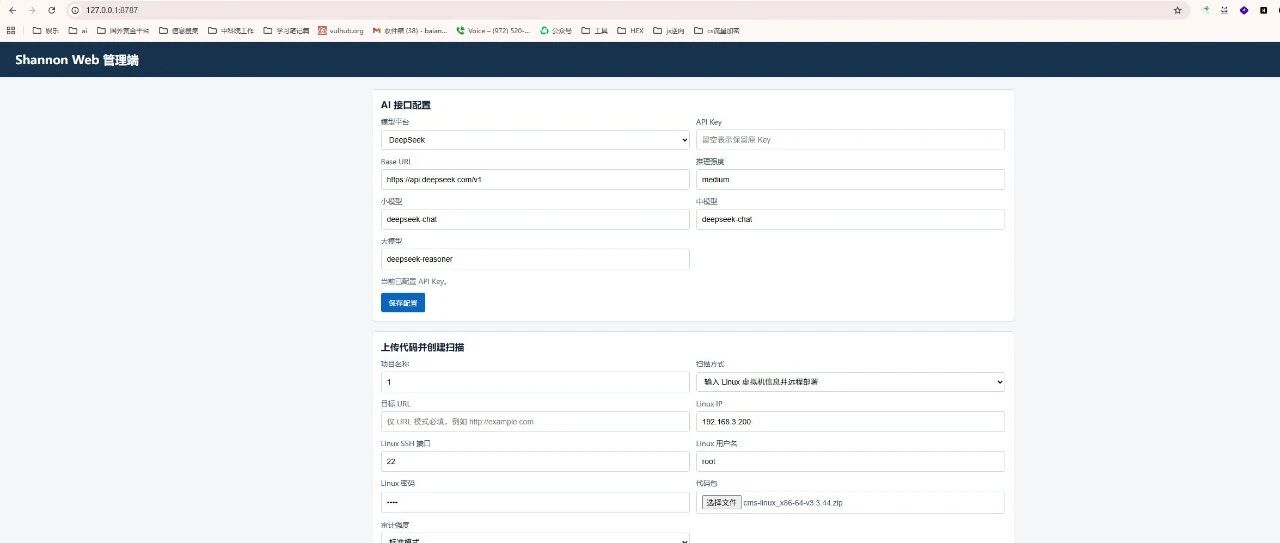Go back with the browser back arrow
The width and height of the screenshot is (1280, 543).
coord(12,10)
